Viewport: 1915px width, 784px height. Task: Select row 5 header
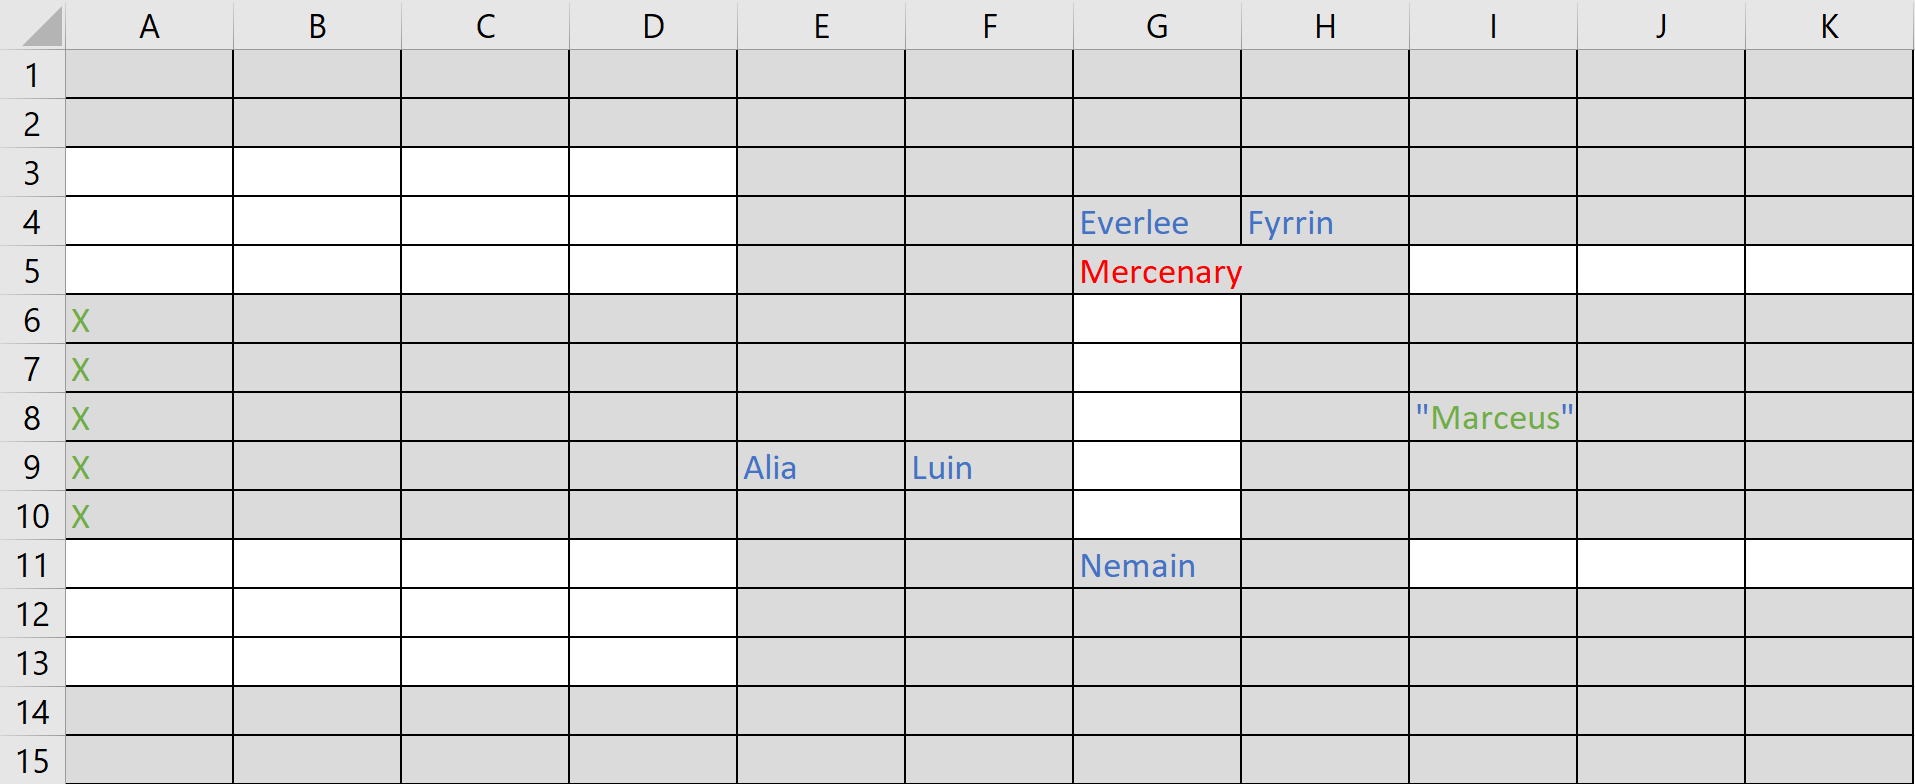pos(32,271)
